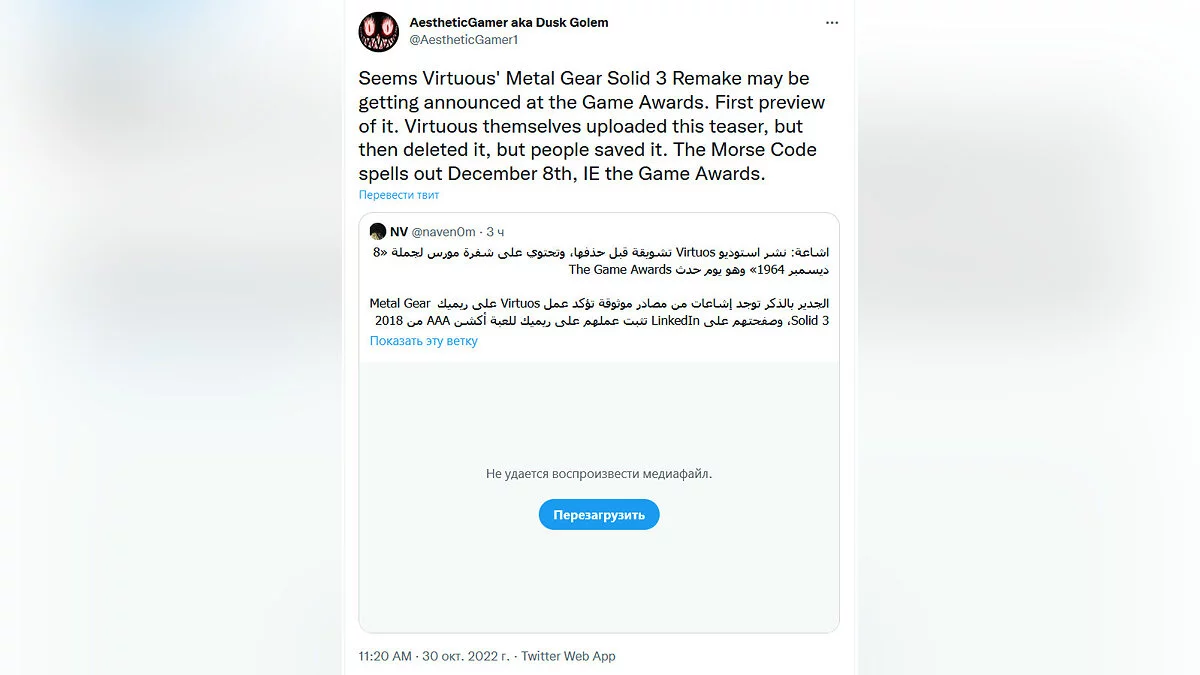Click the word "LinkedIn" in quoted tweet
Image resolution: width=1200 pixels, height=675 pixels.
coord(679,320)
